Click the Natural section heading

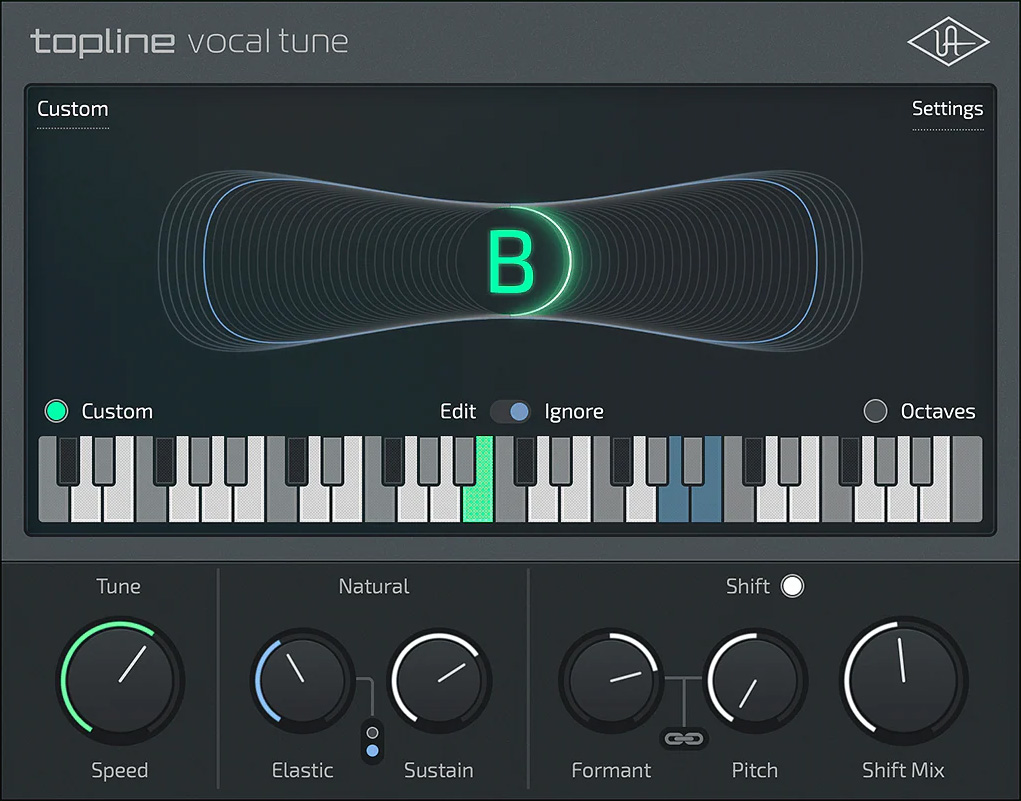[374, 586]
